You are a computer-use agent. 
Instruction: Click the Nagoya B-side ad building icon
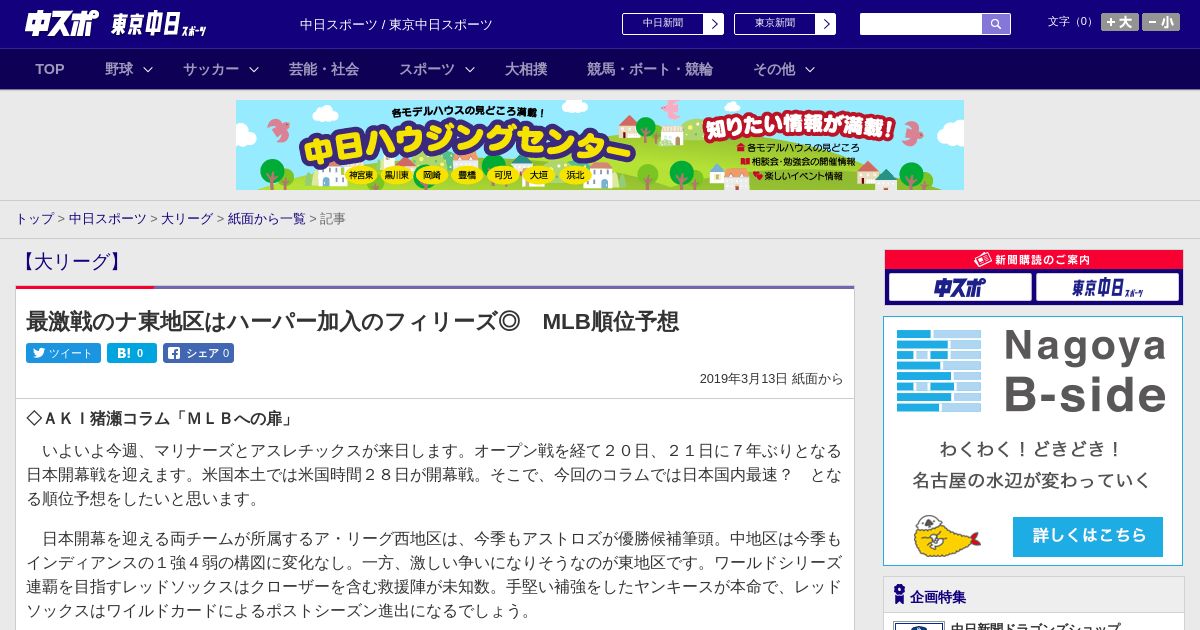tap(939, 370)
